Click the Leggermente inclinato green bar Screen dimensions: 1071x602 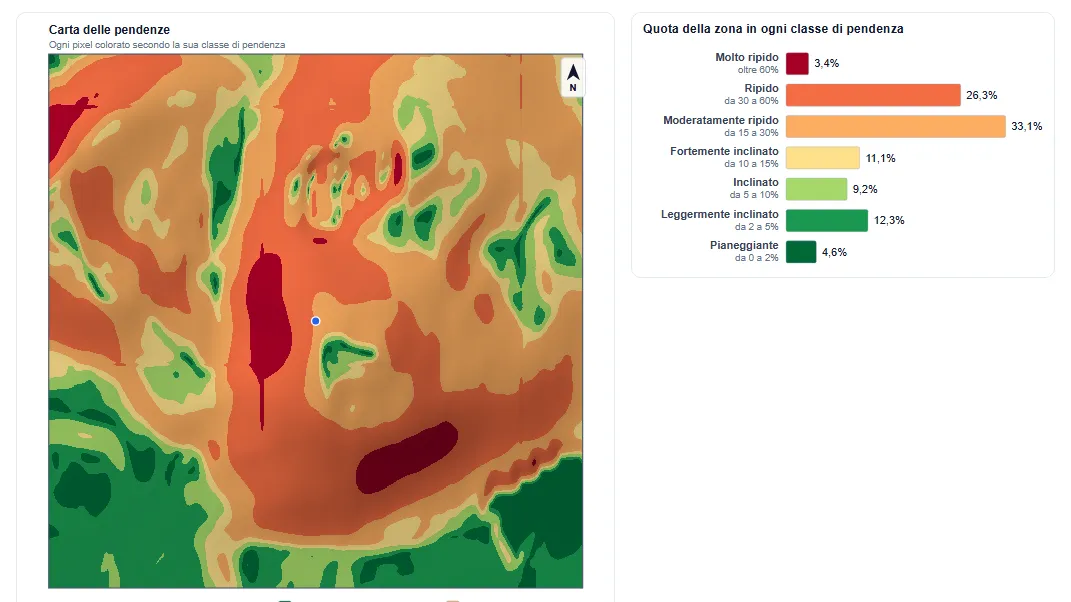[x=826, y=221]
